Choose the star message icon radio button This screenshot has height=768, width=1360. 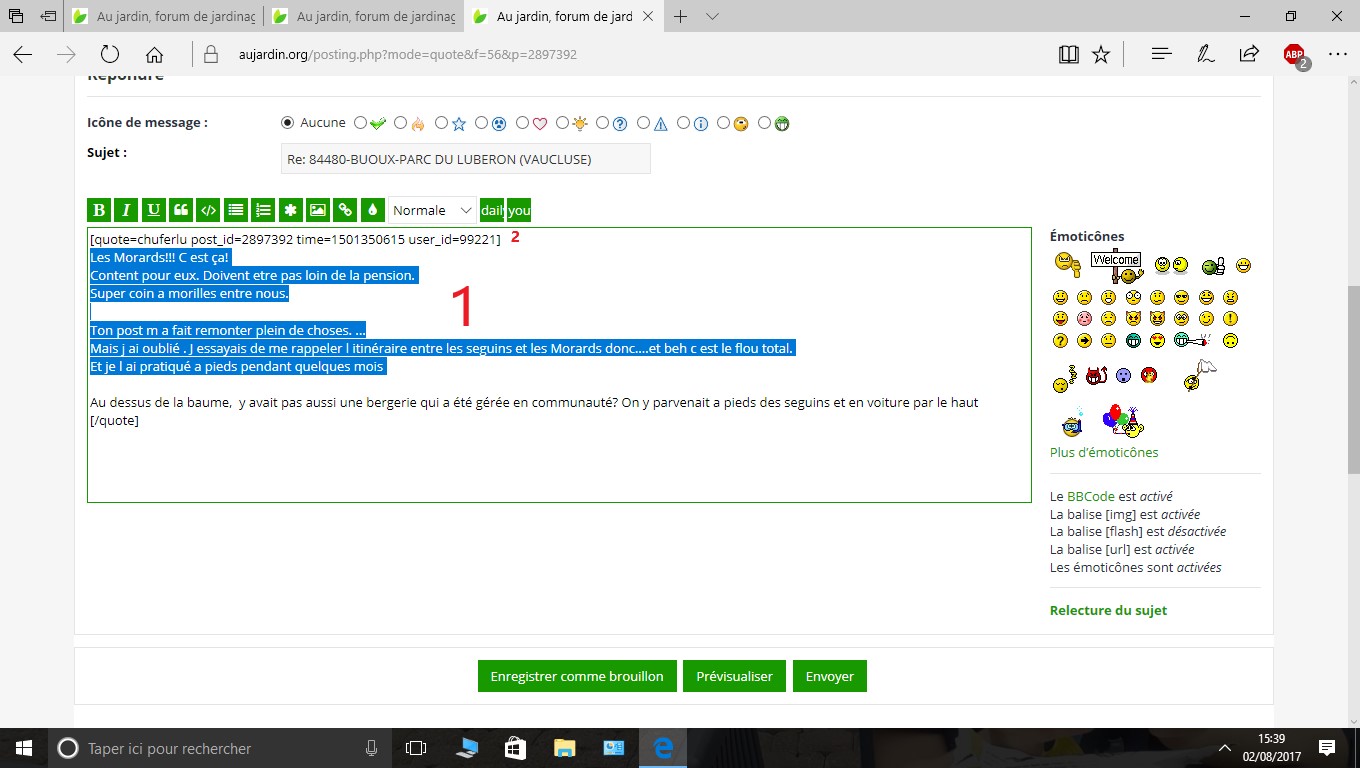click(442, 123)
